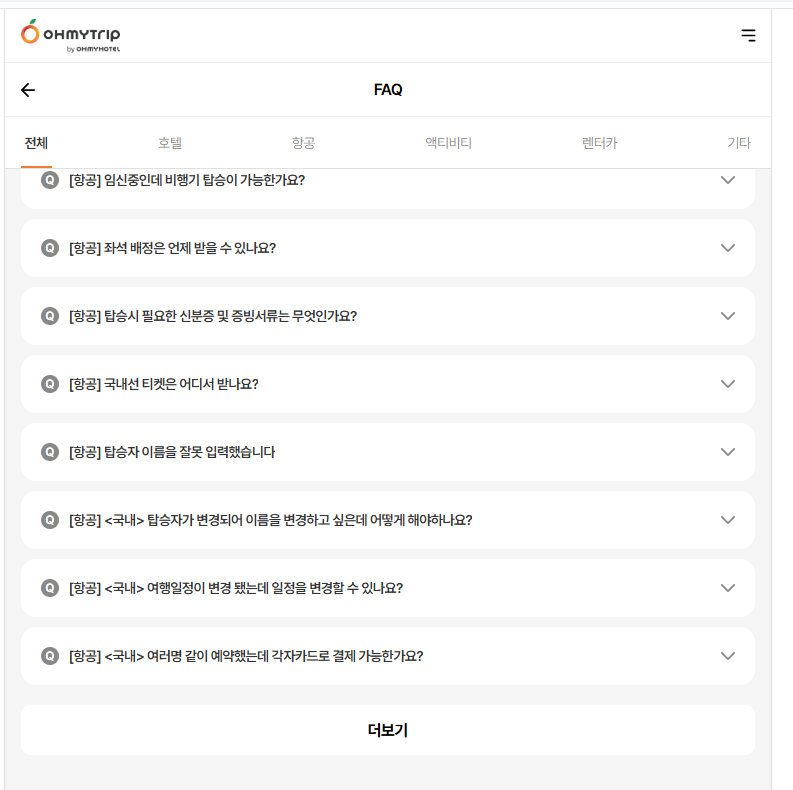Go back using the arrow icon
The width and height of the screenshot is (793, 790).
coord(28,90)
